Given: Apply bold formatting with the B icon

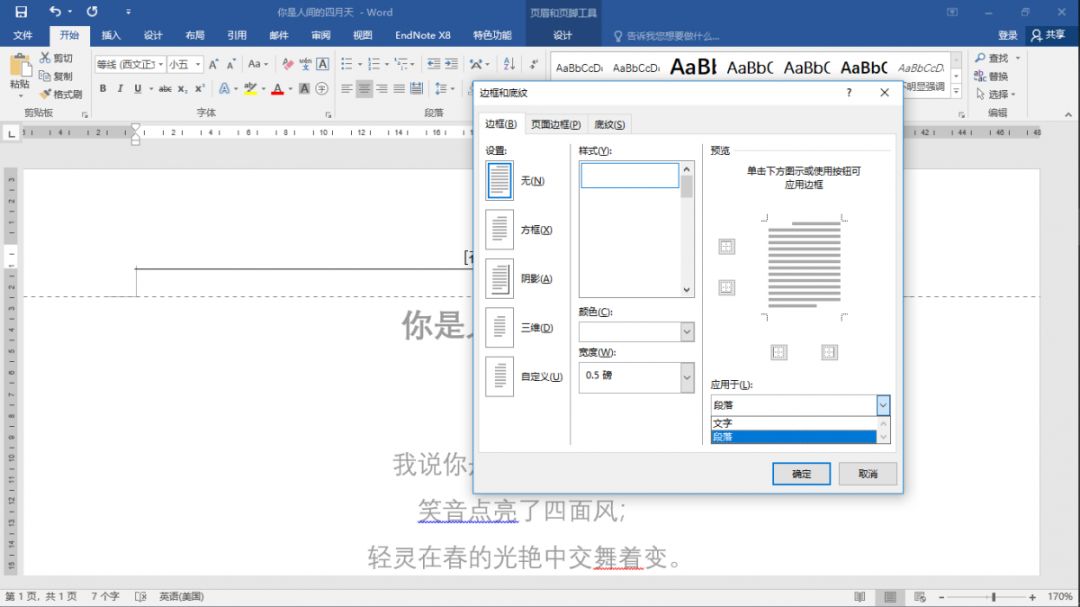Looking at the screenshot, I should point(103,88).
